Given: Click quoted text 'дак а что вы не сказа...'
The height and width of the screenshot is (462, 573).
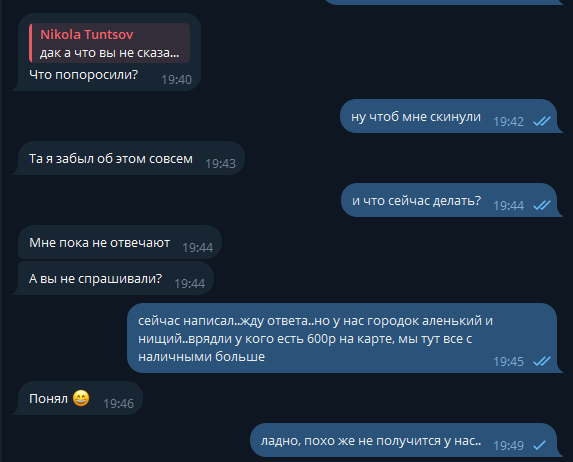Looking at the screenshot, I should [x=110, y=53].
